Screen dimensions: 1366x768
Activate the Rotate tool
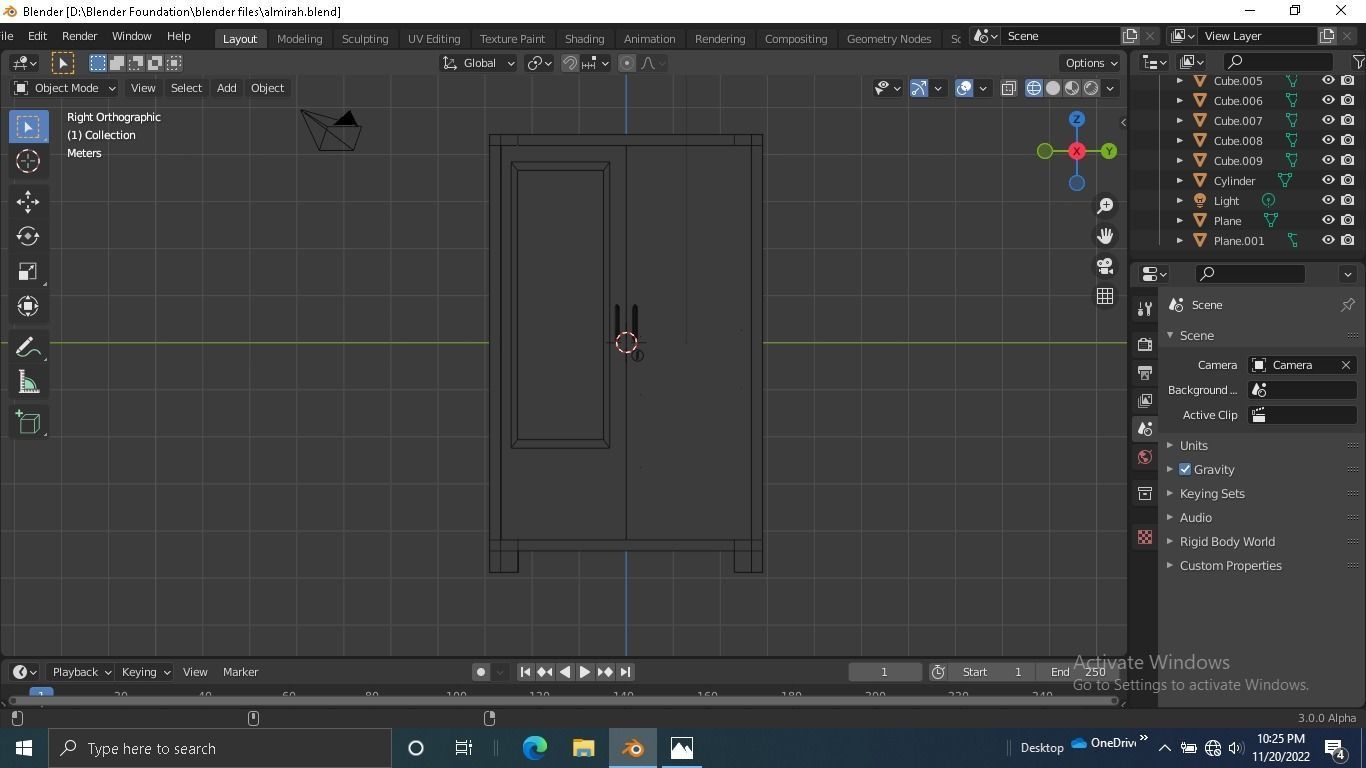click(x=28, y=236)
